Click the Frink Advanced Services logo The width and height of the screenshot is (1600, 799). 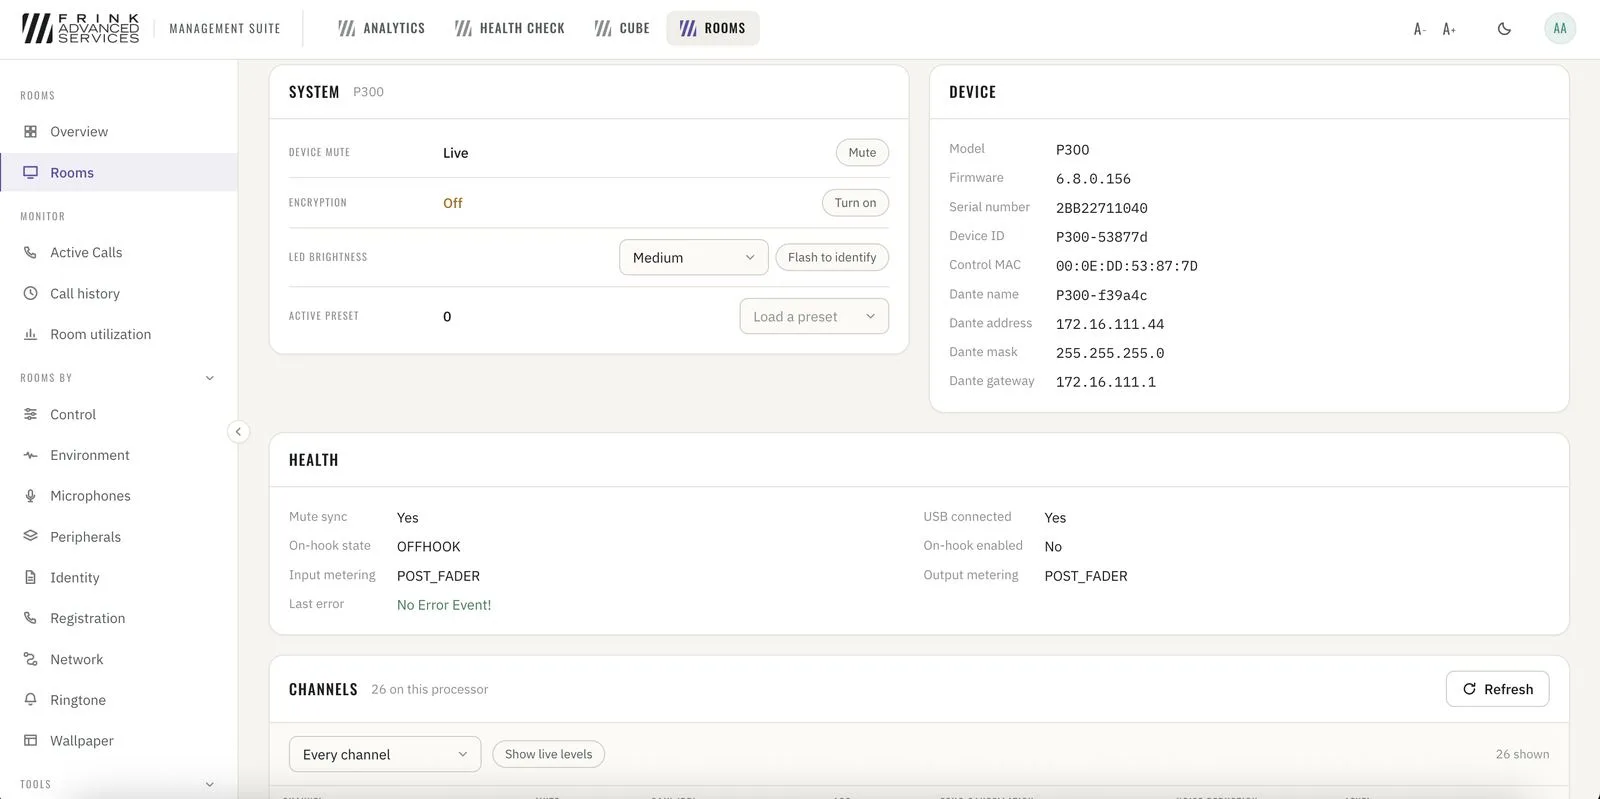pyautogui.click(x=80, y=28)
